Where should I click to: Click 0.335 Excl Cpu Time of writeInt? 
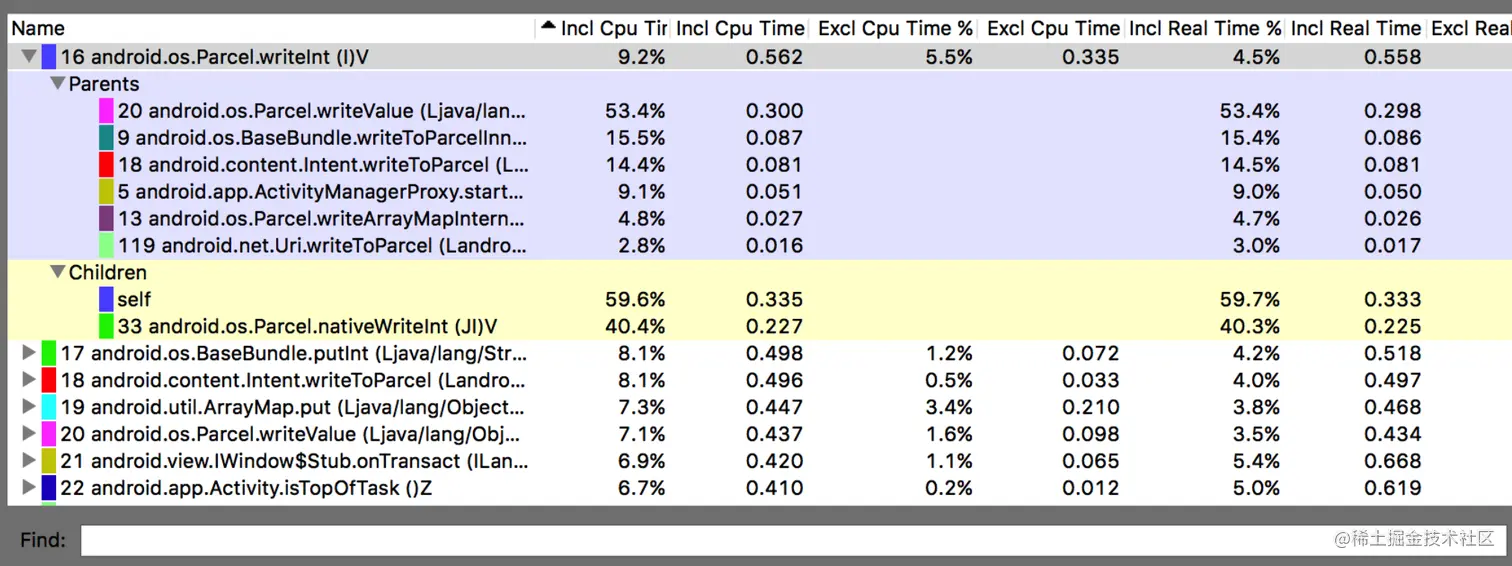pyautogui.click(x=1091, y=57)
